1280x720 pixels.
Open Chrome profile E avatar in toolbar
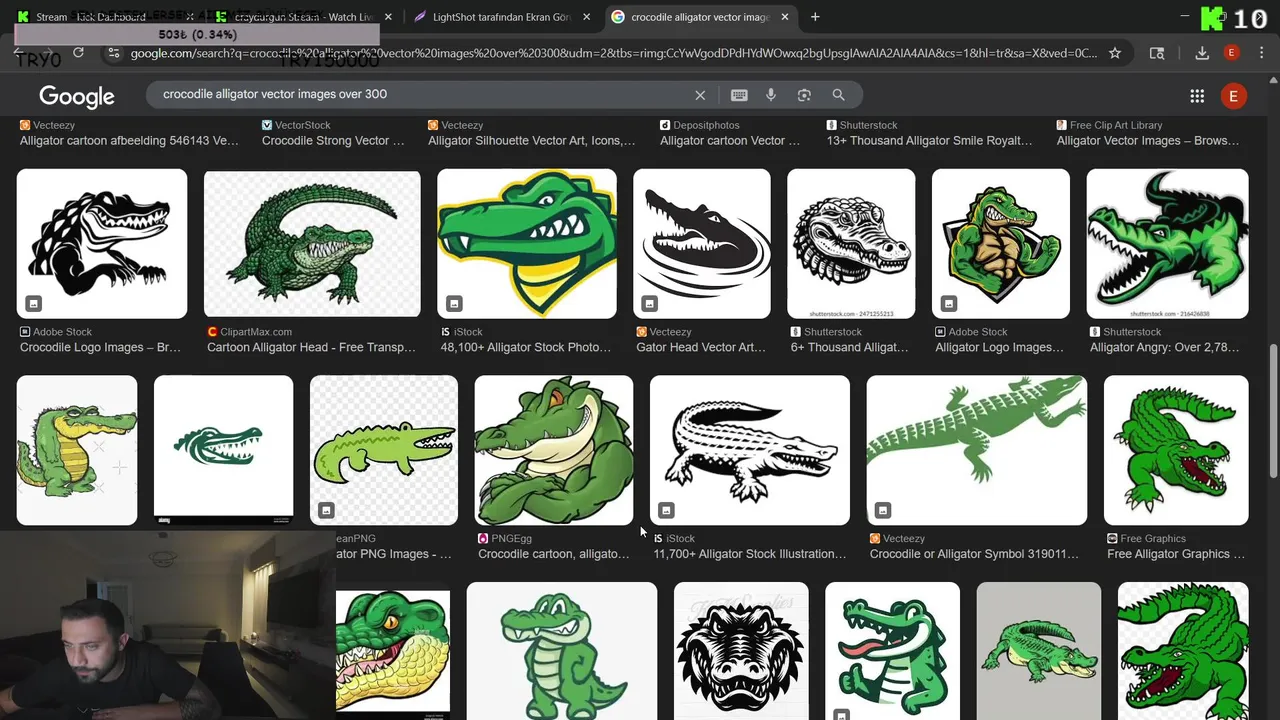pos(1232,53)
